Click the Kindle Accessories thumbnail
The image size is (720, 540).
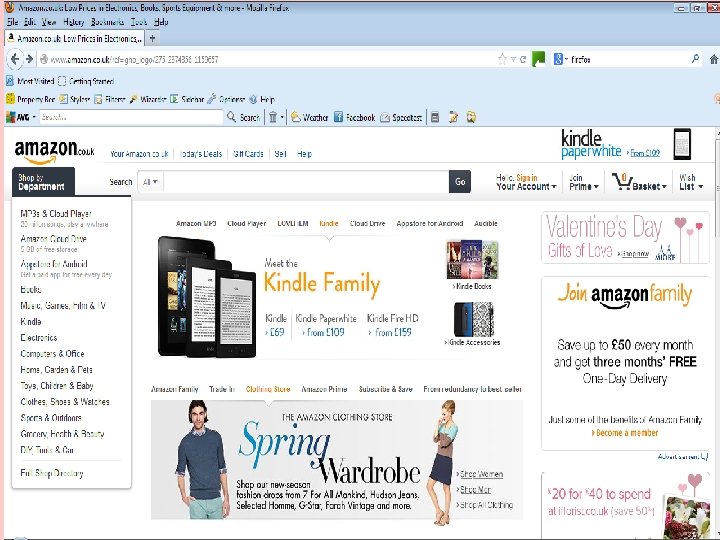pyautogui.click(x=473, y=320)
